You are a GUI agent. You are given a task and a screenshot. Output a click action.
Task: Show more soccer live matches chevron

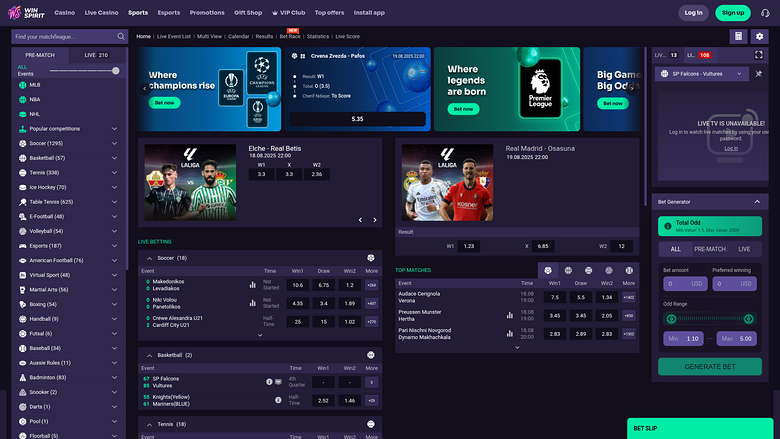260,336
